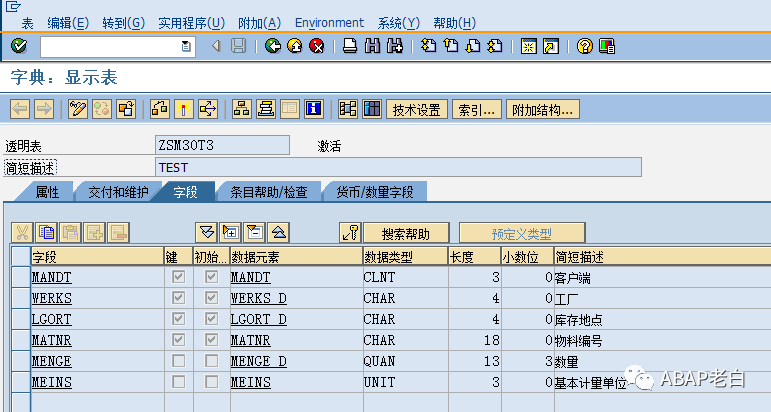This screenshot has width=771, height=412.
Task: Click the 预定义类型 button
Action: [x=522, y=233]
